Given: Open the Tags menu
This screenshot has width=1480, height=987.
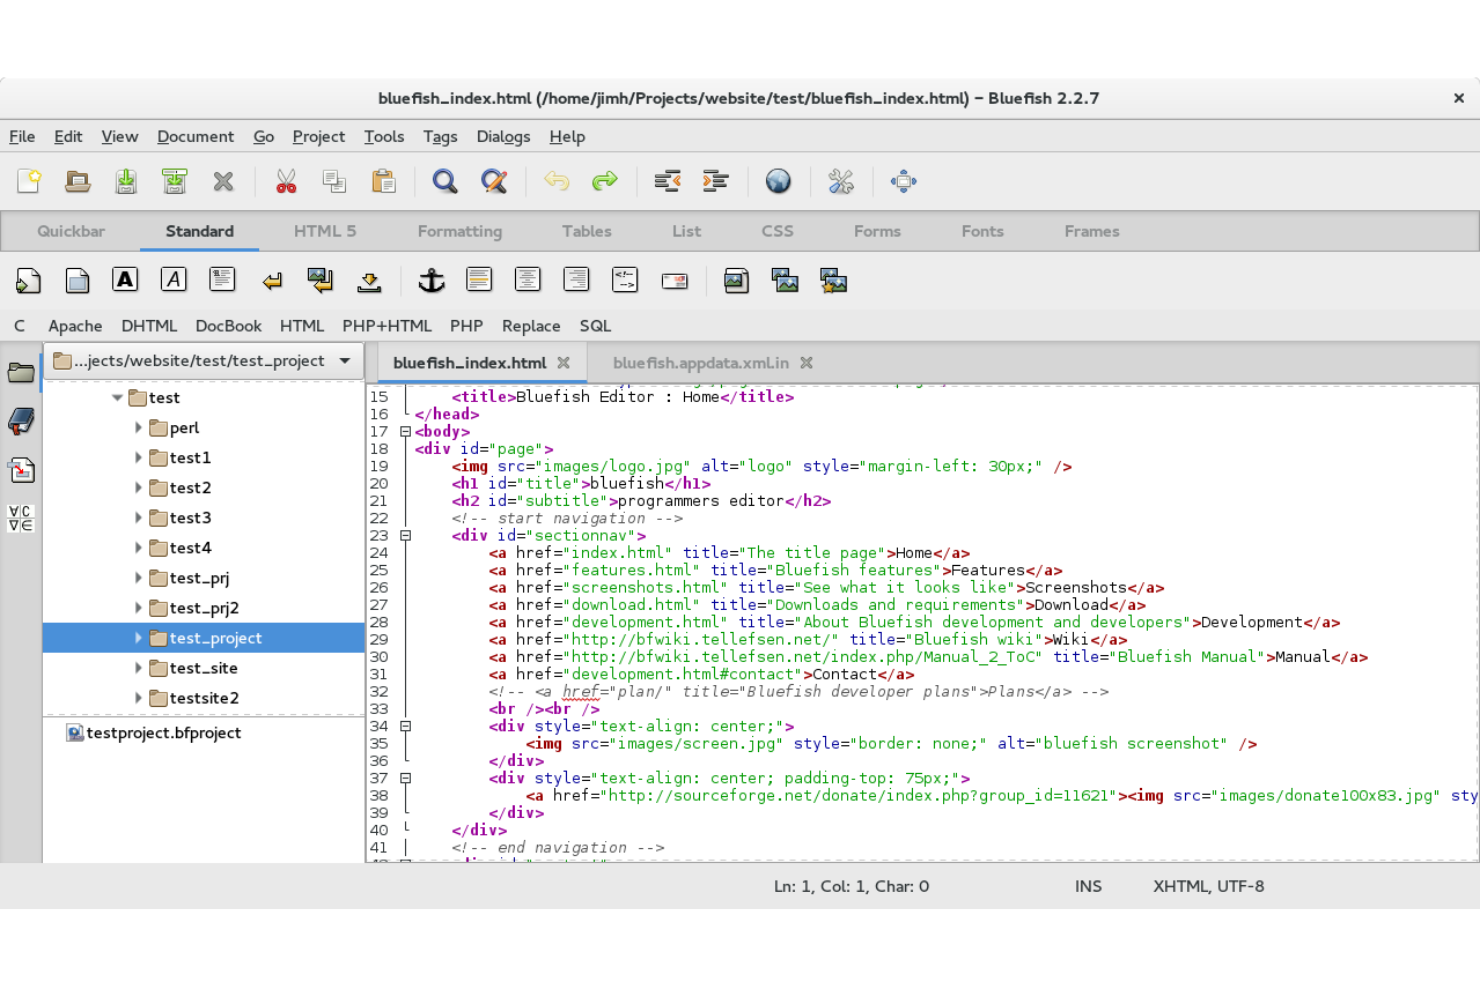Looking at the screenshot, I should 440,137.
